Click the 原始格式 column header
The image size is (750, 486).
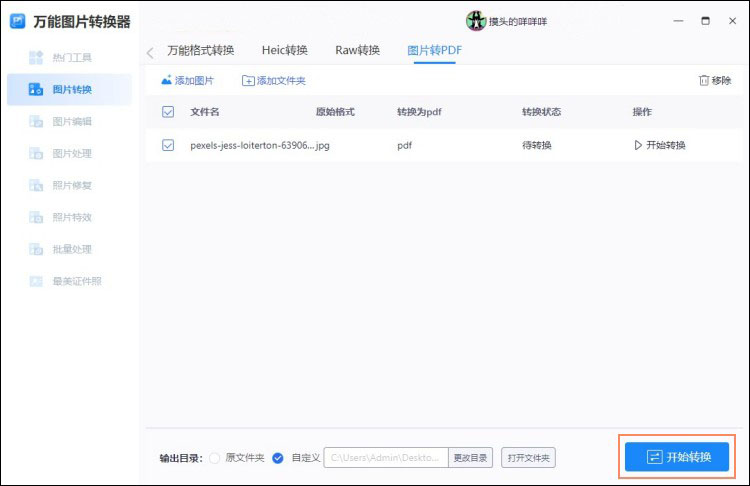[x=335, y=112]
